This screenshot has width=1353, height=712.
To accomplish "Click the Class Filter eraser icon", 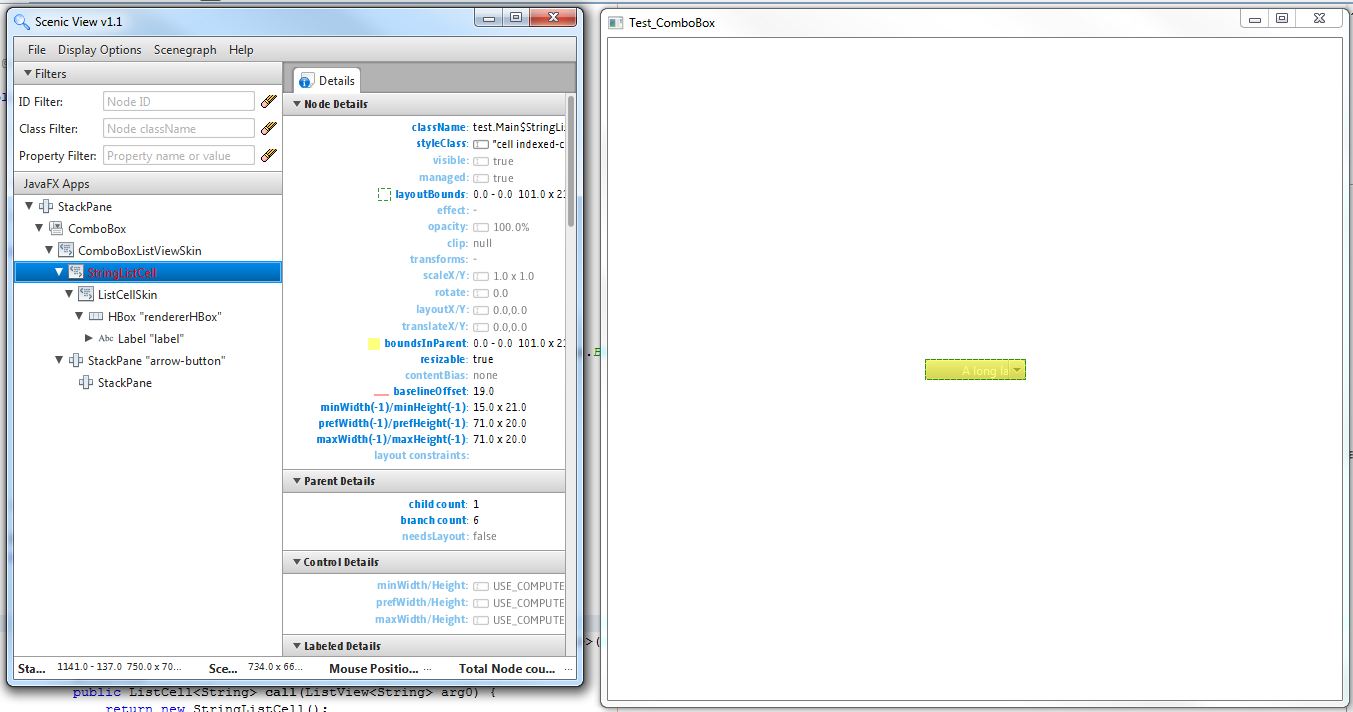I will point(268,128).
